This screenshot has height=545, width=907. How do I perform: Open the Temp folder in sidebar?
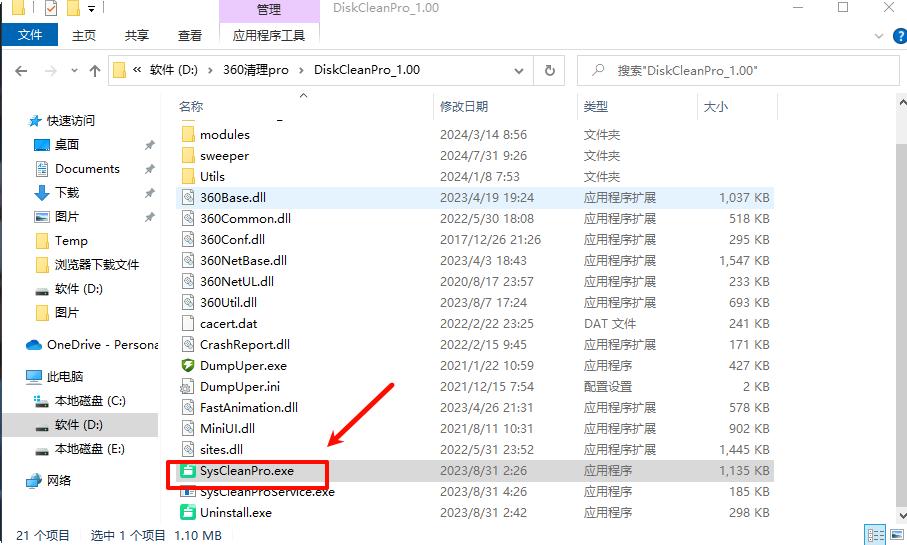tap(71, 241)
